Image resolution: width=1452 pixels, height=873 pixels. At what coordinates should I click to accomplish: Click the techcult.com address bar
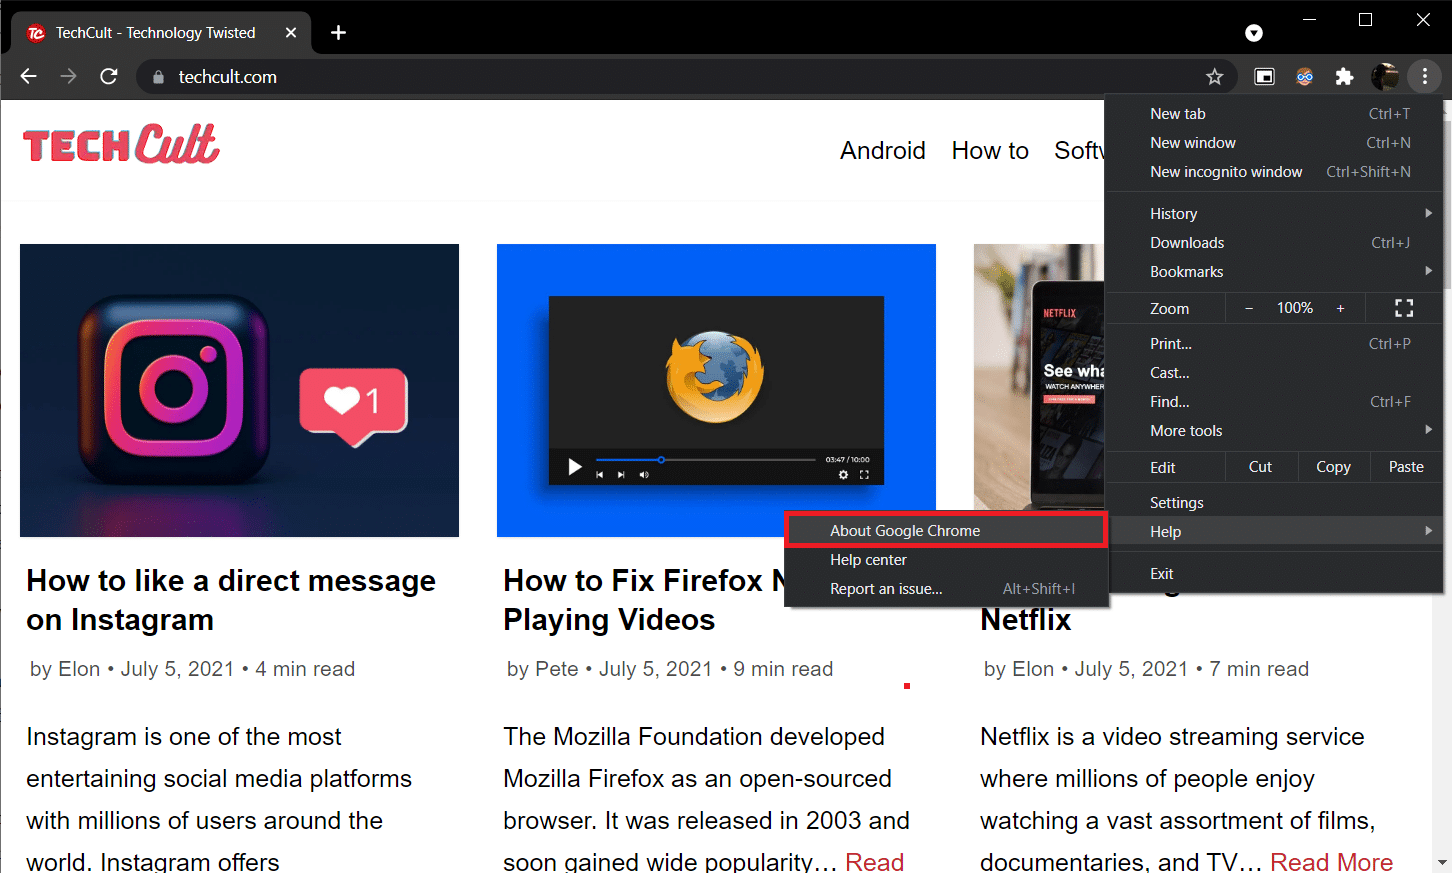point(600,77)
